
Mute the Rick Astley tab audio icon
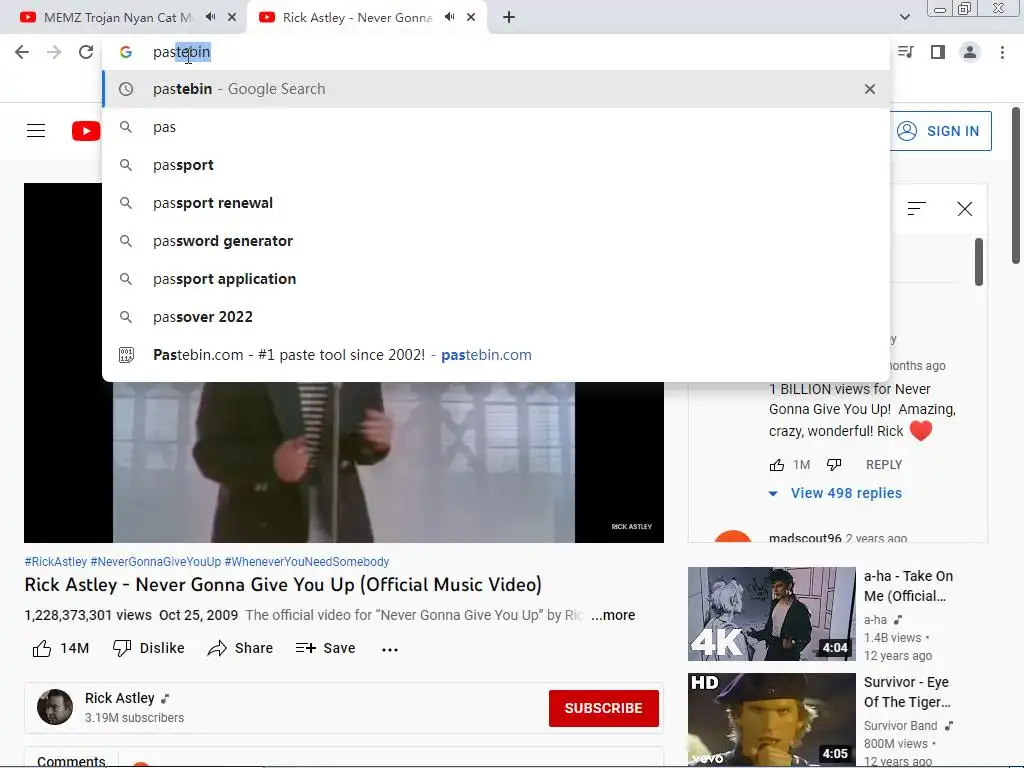point(449,17)
